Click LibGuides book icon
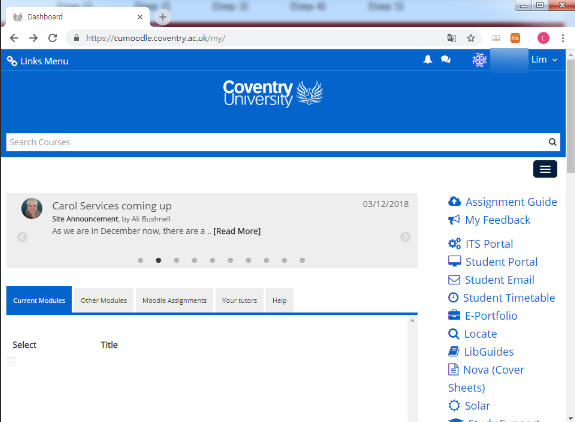The image size is (575, 422). pos(454,351)
